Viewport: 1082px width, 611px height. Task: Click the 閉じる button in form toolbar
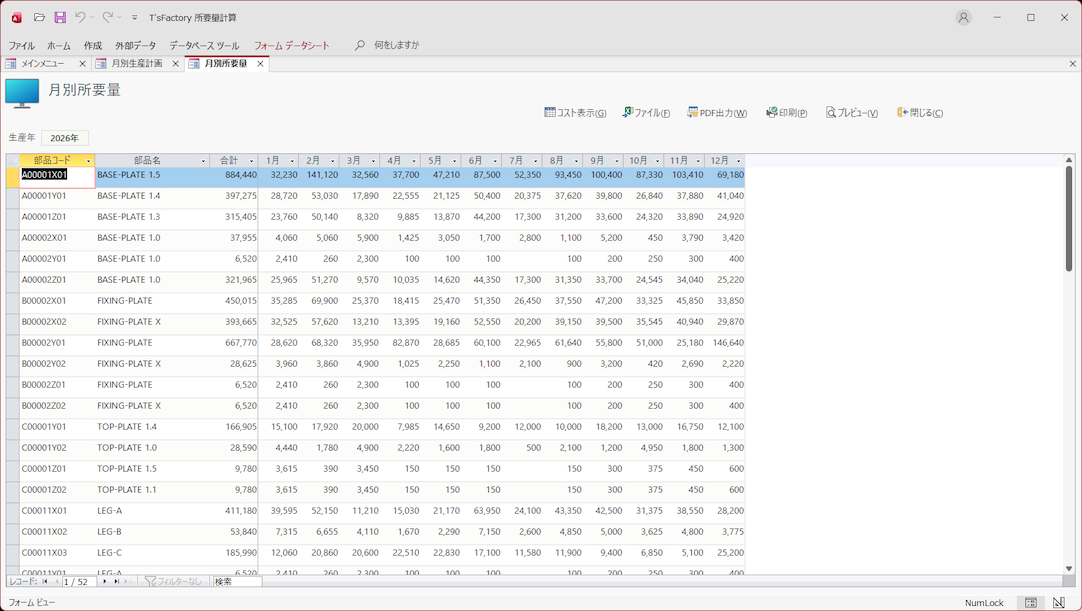(919, 113)
